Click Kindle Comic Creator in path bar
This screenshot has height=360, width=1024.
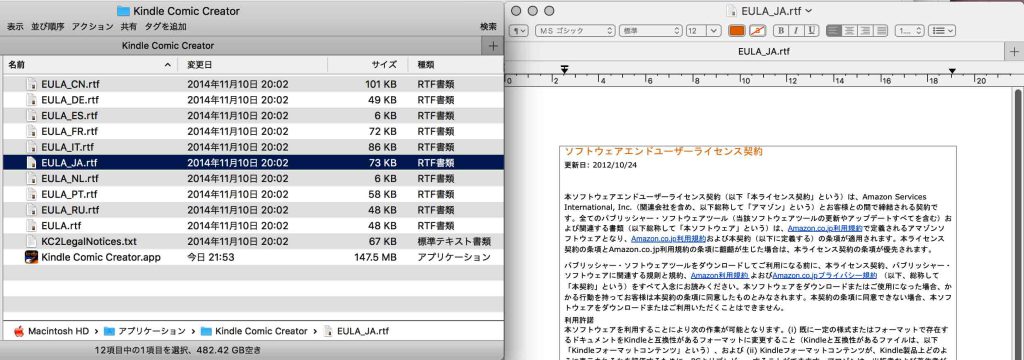[x=253, y=331]
